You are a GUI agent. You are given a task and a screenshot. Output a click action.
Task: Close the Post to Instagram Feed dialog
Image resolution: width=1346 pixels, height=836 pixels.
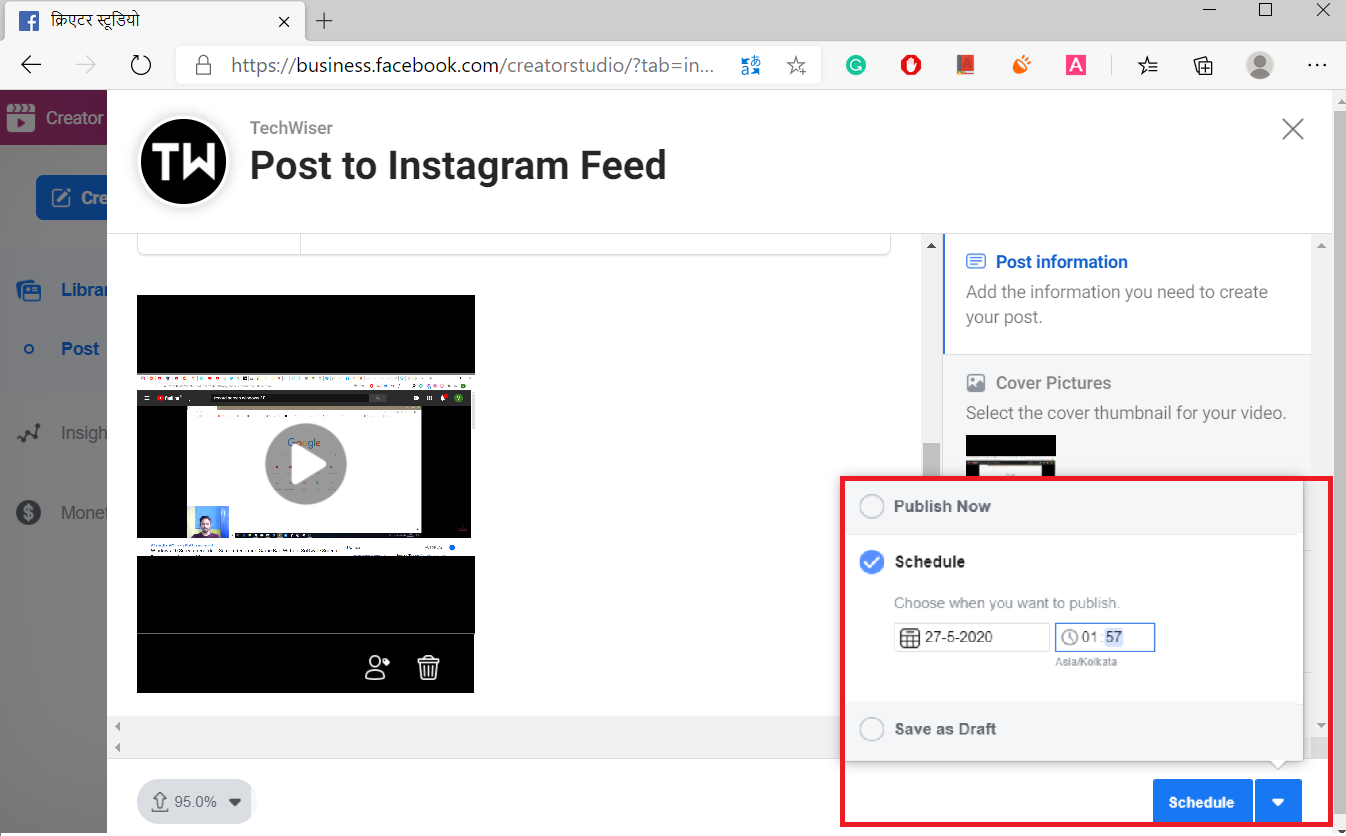click(1293, 128)
